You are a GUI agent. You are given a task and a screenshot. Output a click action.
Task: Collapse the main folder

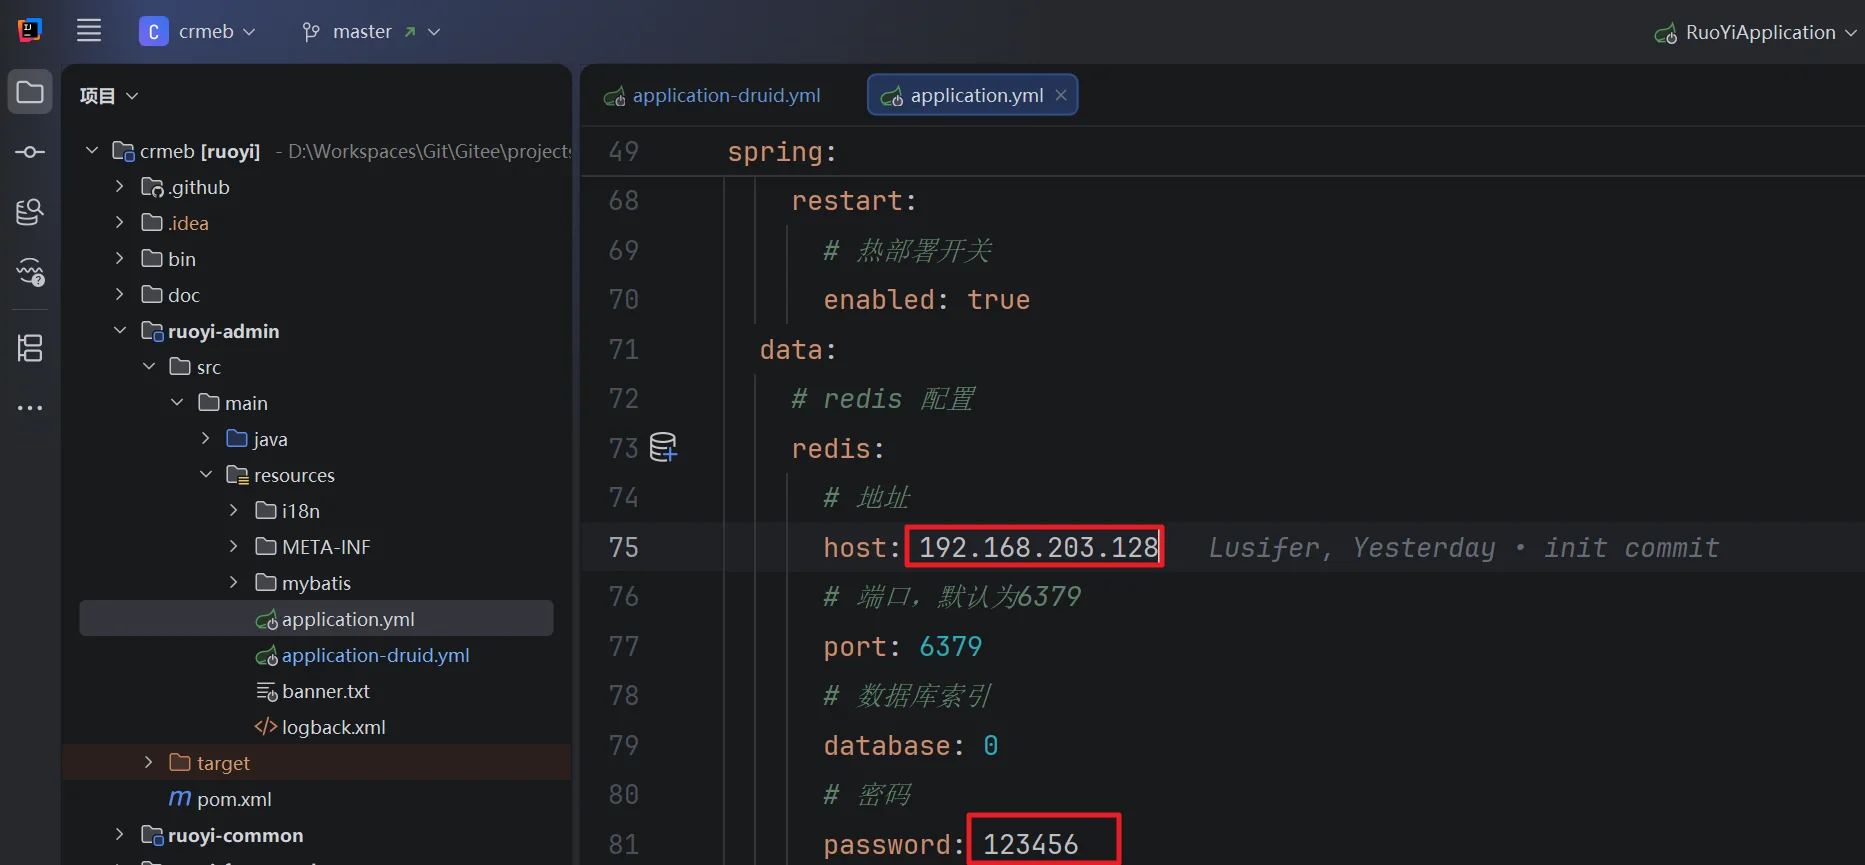(x=177, y=403)
